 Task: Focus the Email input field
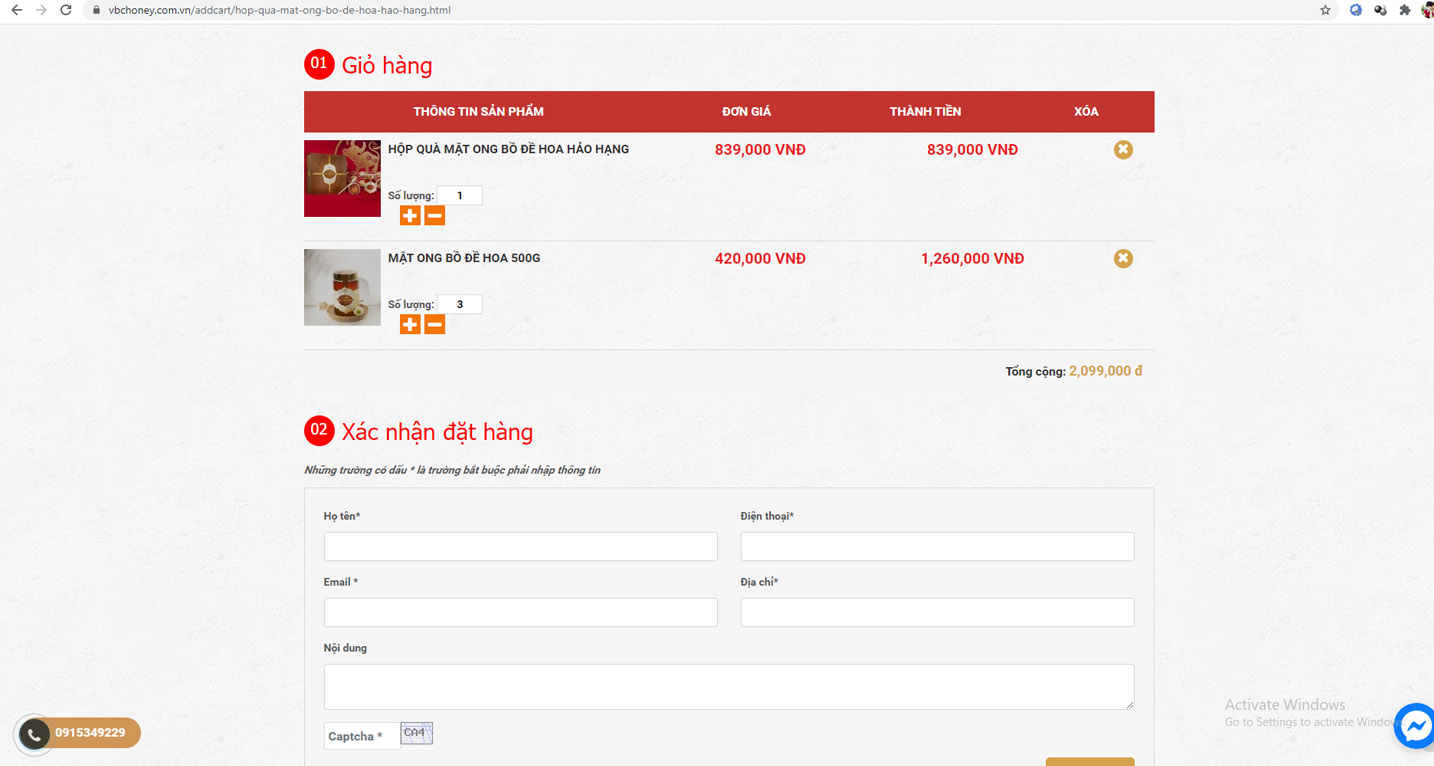(520, 612)
